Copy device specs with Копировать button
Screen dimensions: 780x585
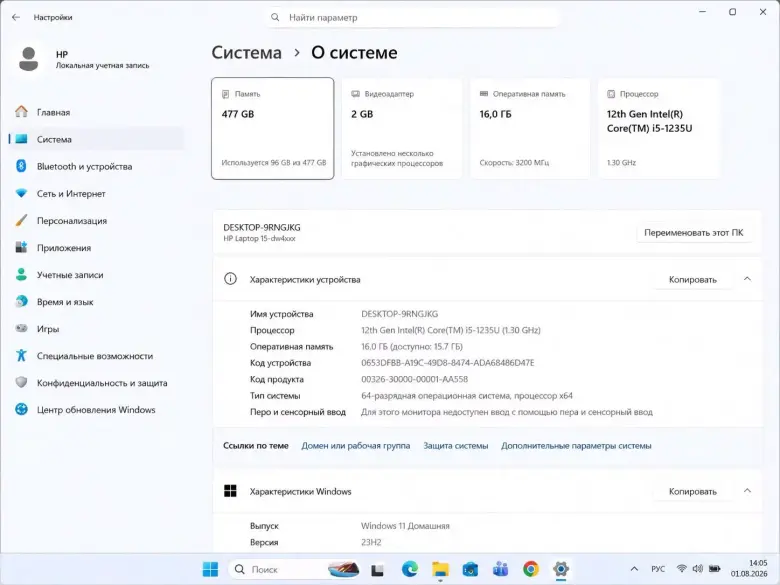pyautogui.click(x=692, y=280)
